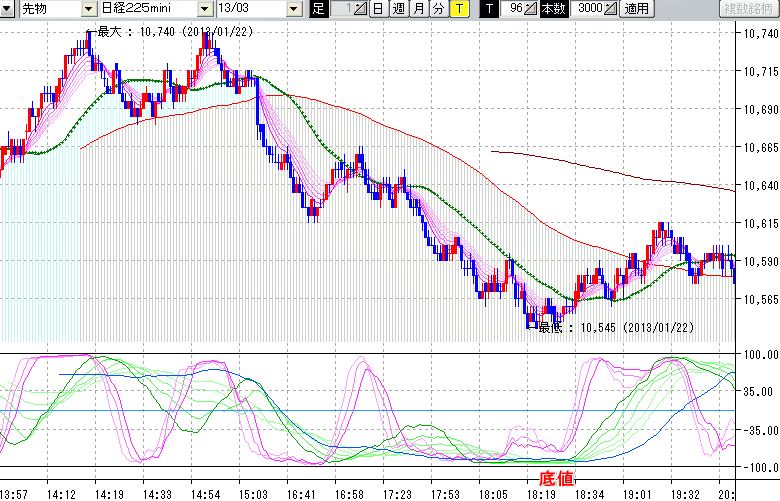The width and height of the screenshot is (780, 501).
Task: Select the minute (分) chart interval
Action: click(438, 9)
